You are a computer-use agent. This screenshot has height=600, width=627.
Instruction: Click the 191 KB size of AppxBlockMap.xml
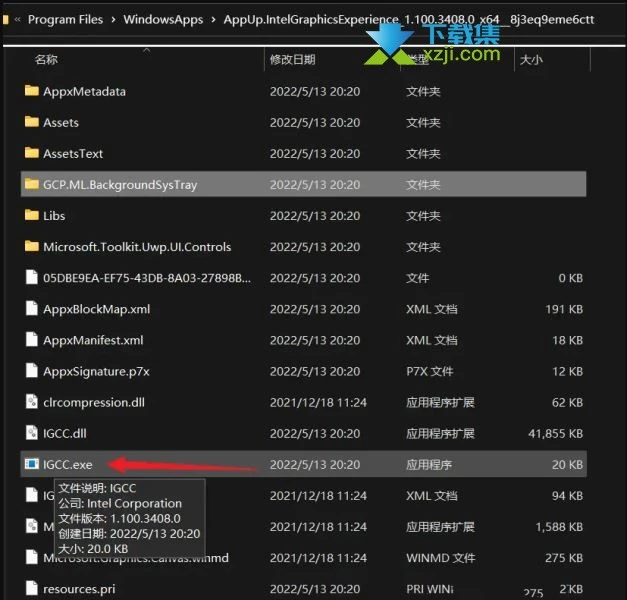pyautogui.click(x=564, y=309)
